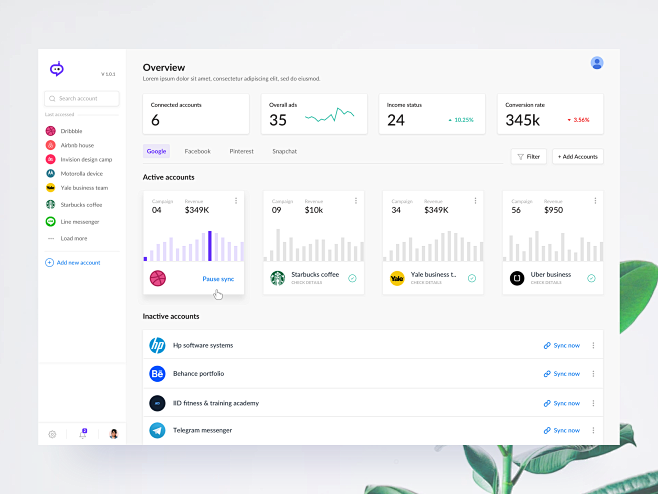
Task: Click the Telegram messenger icon
Action: click(x=157, y=430)
